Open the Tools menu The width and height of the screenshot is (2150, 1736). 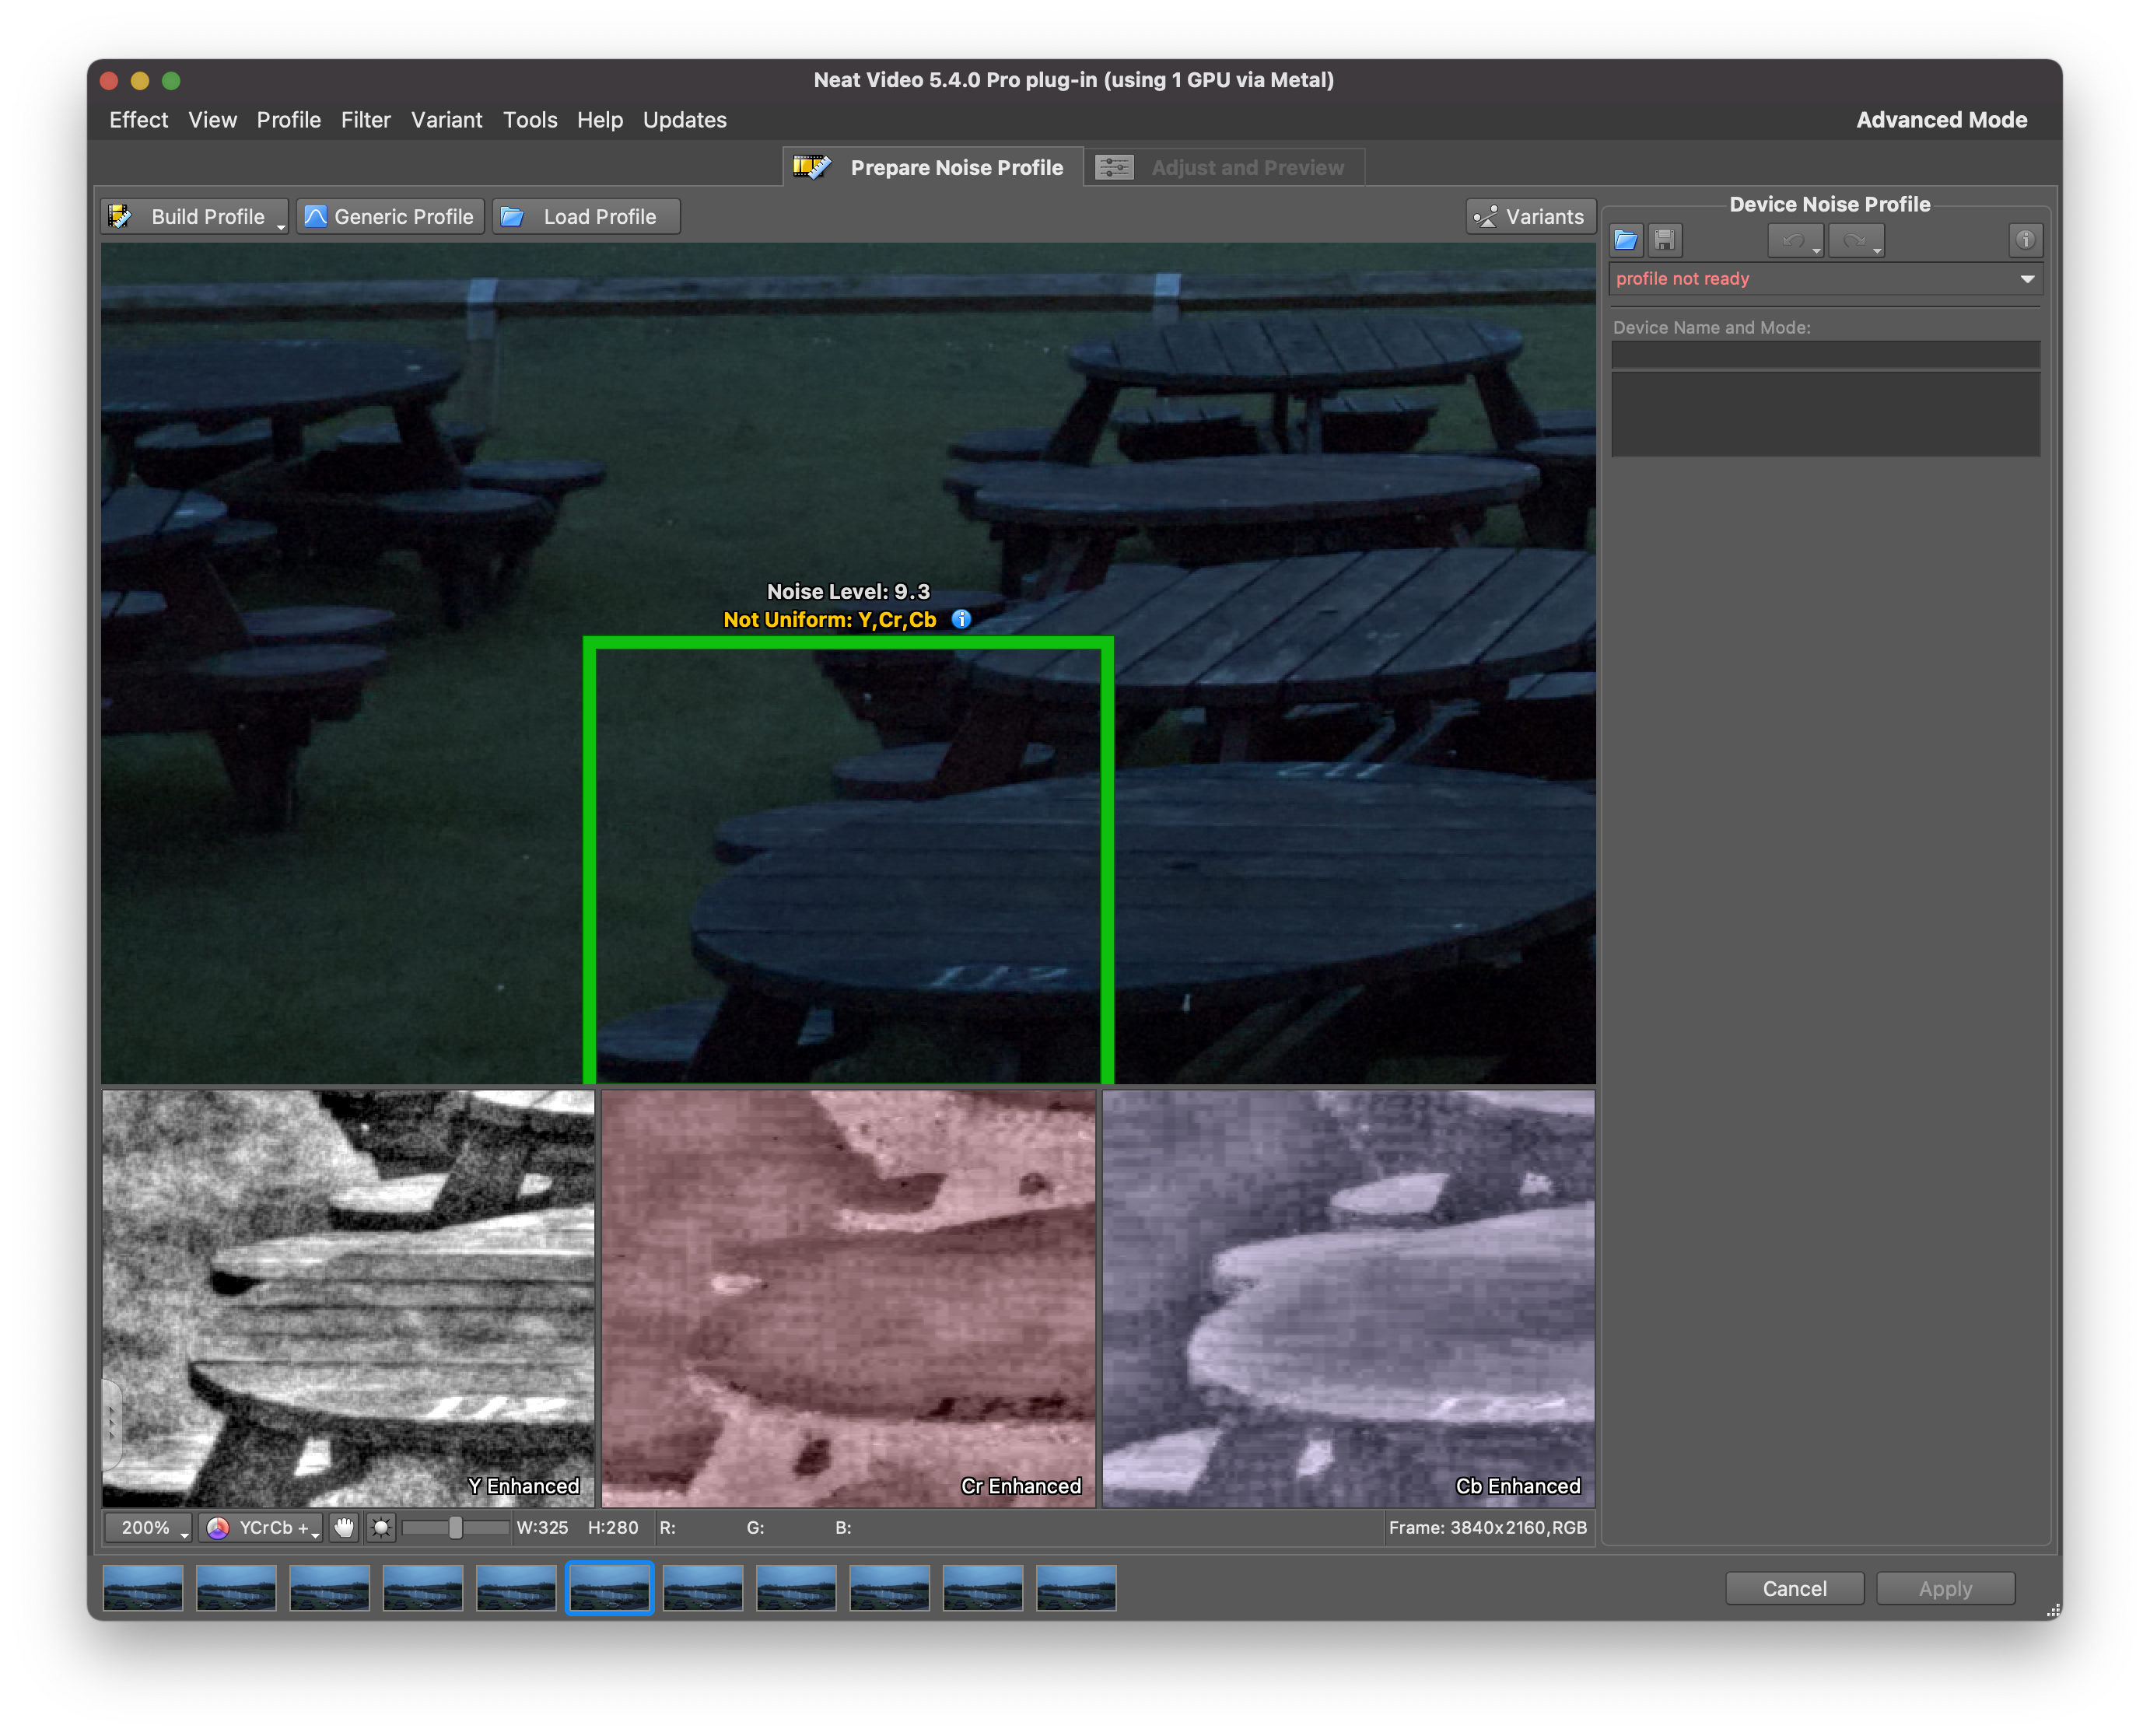coord(529,120)
